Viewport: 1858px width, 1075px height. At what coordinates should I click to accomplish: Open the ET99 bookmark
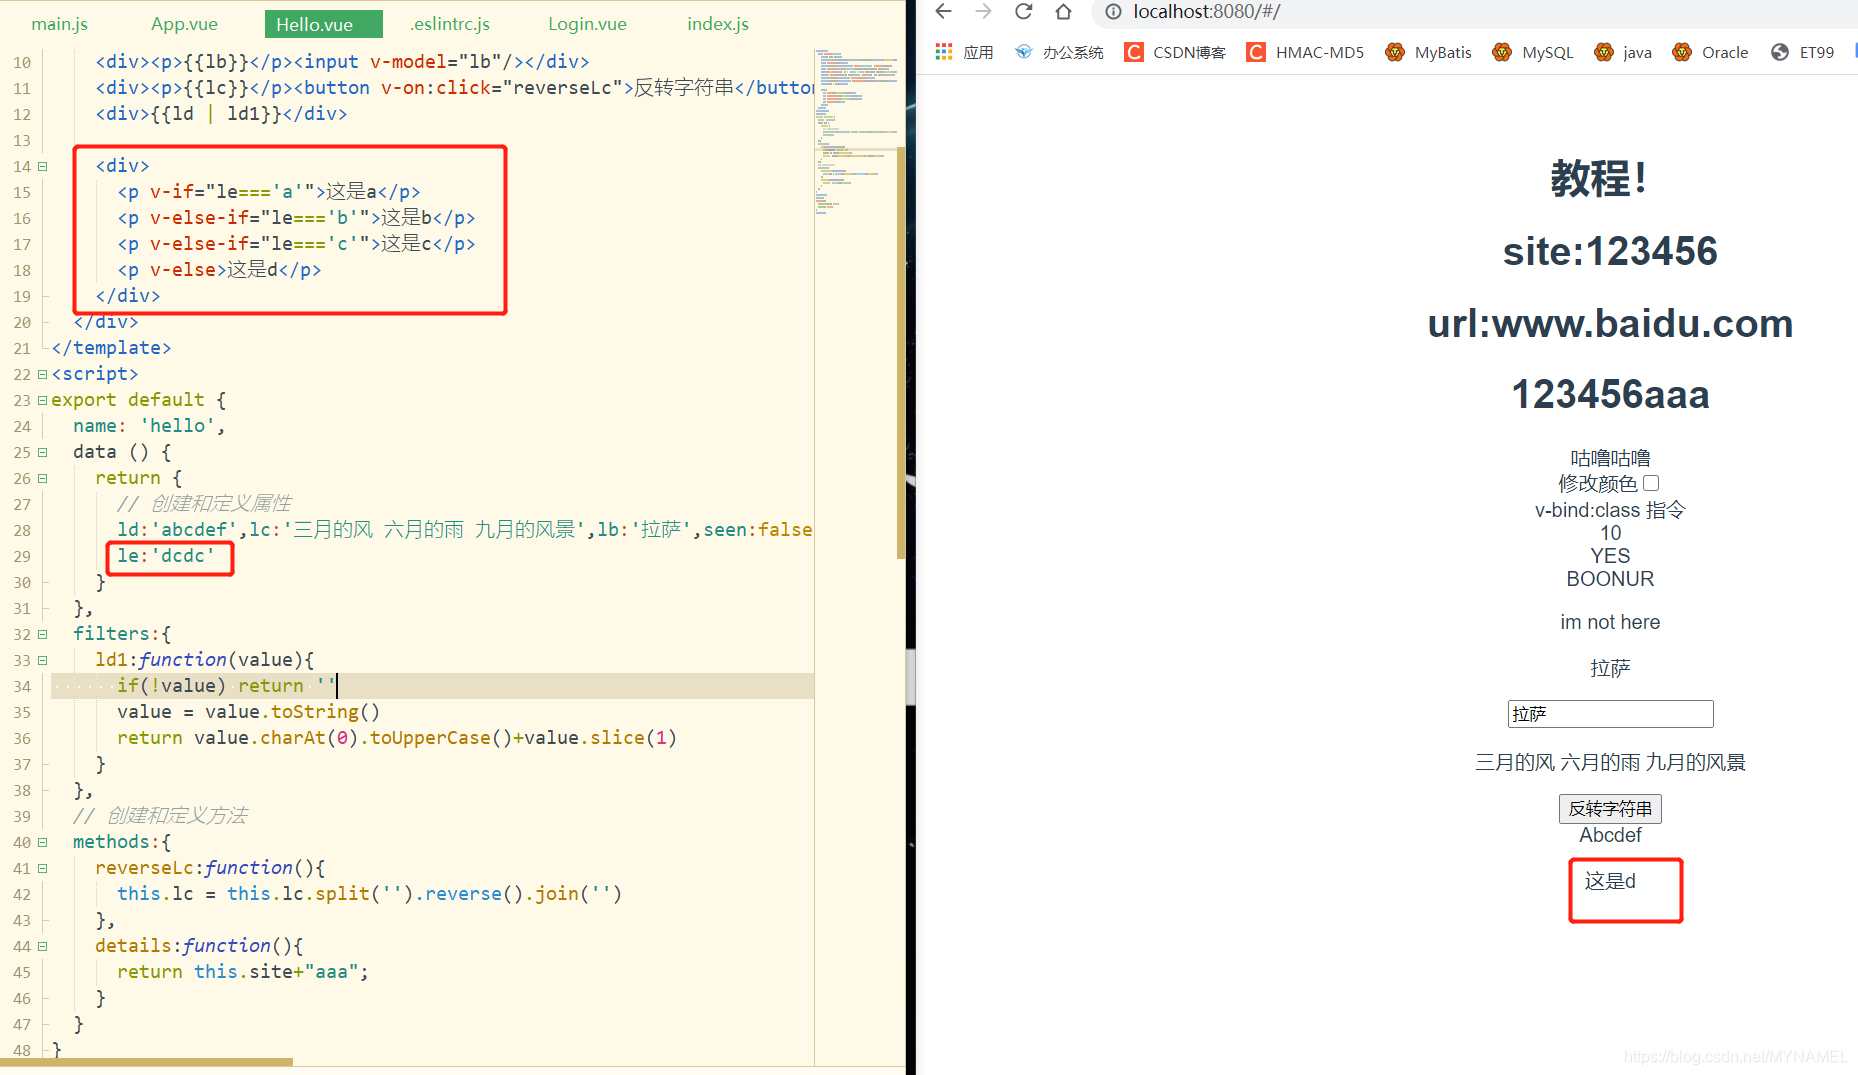pyautogui.click(x=1802, y=52)
